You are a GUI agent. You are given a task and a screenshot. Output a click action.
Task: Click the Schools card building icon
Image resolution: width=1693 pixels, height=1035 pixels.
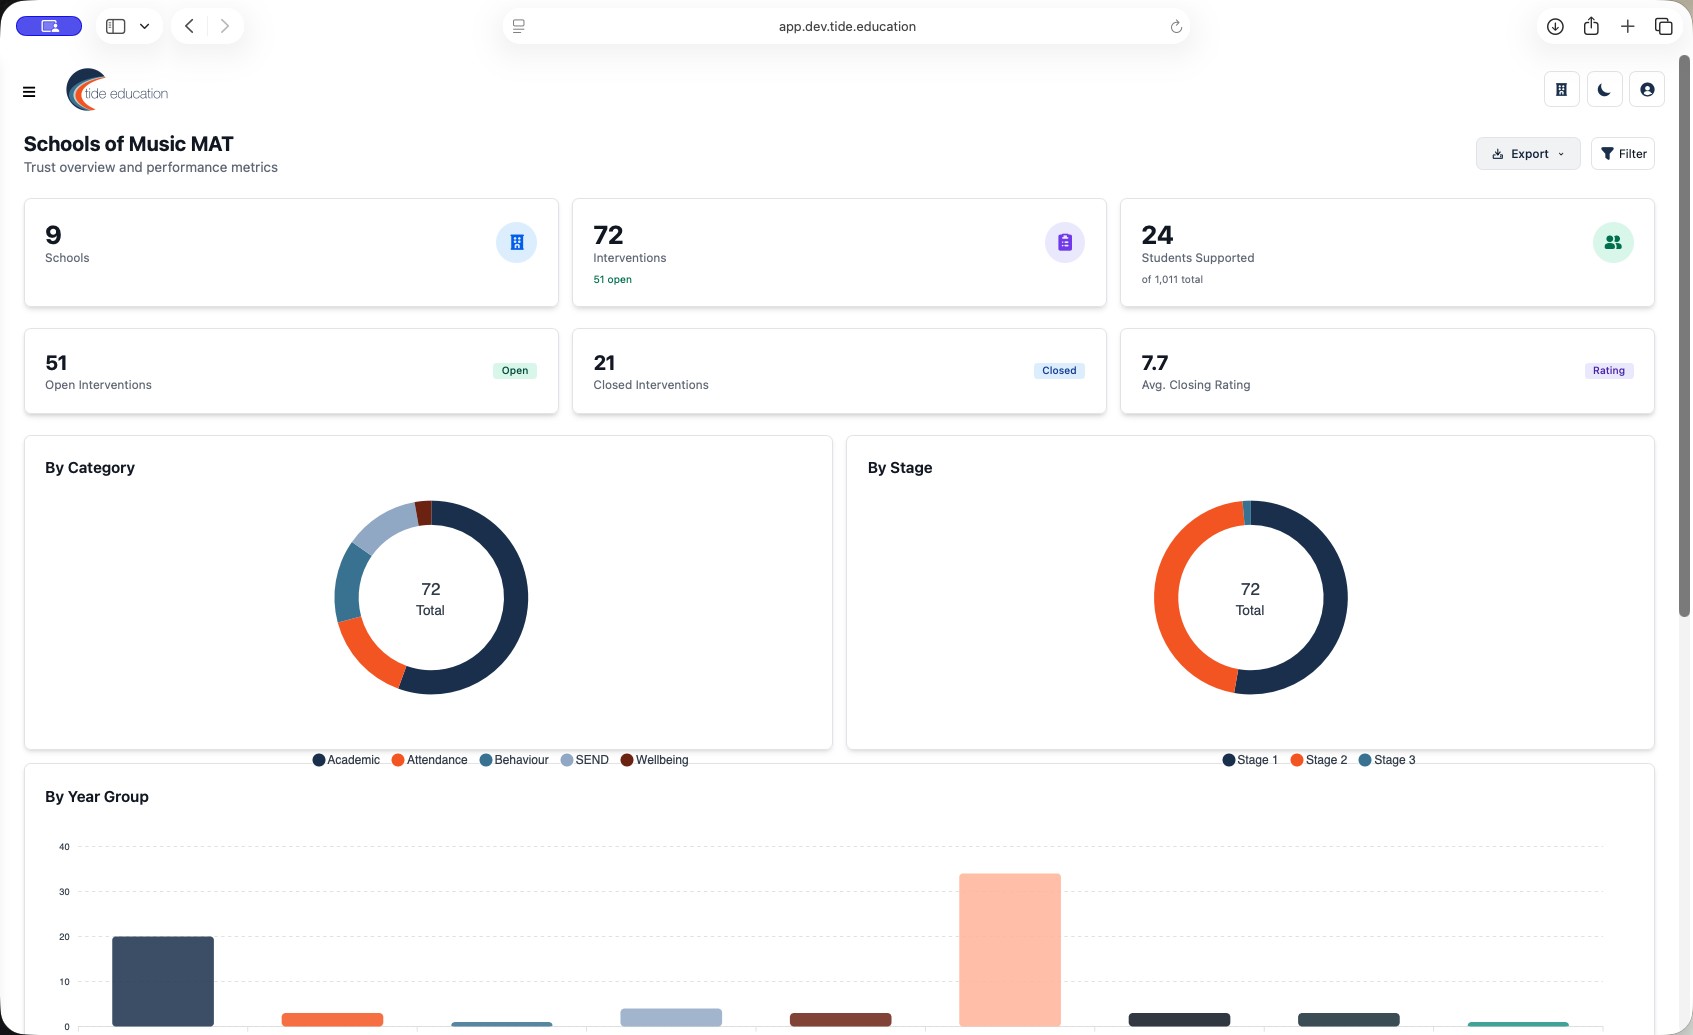517,242
